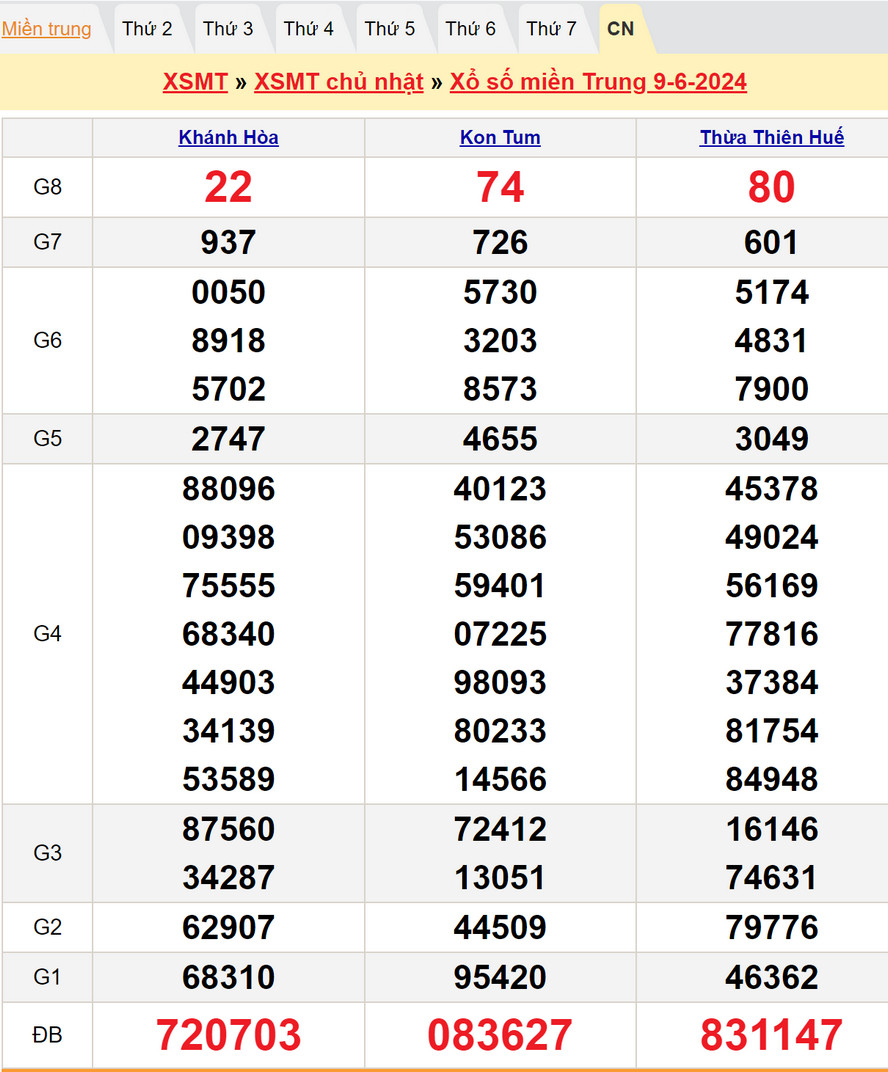Select the G8 number 22
The height and width of the screenshot is (1072, 888).
point(228,187)
